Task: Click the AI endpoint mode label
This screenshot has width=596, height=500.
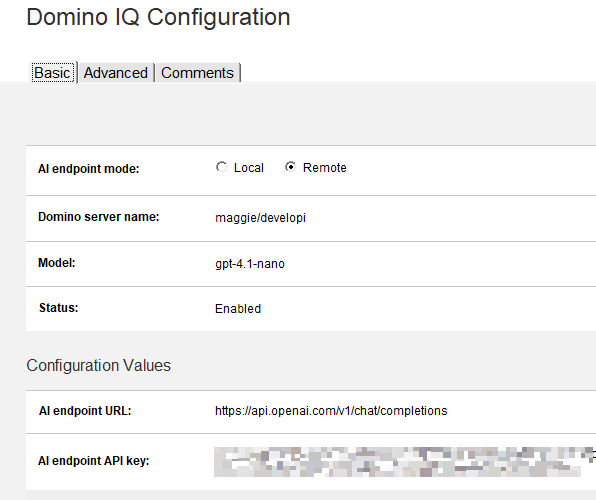Action: pos(89,169)
